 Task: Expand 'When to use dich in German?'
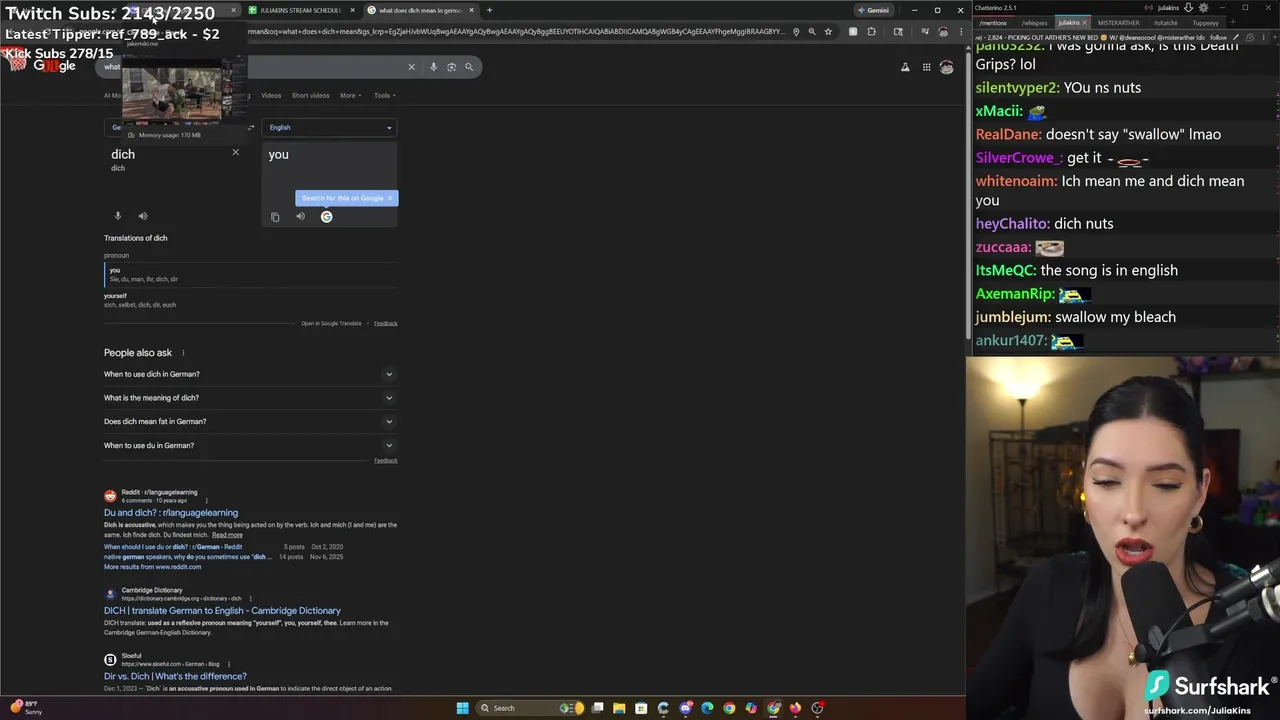tap(250, 374)
